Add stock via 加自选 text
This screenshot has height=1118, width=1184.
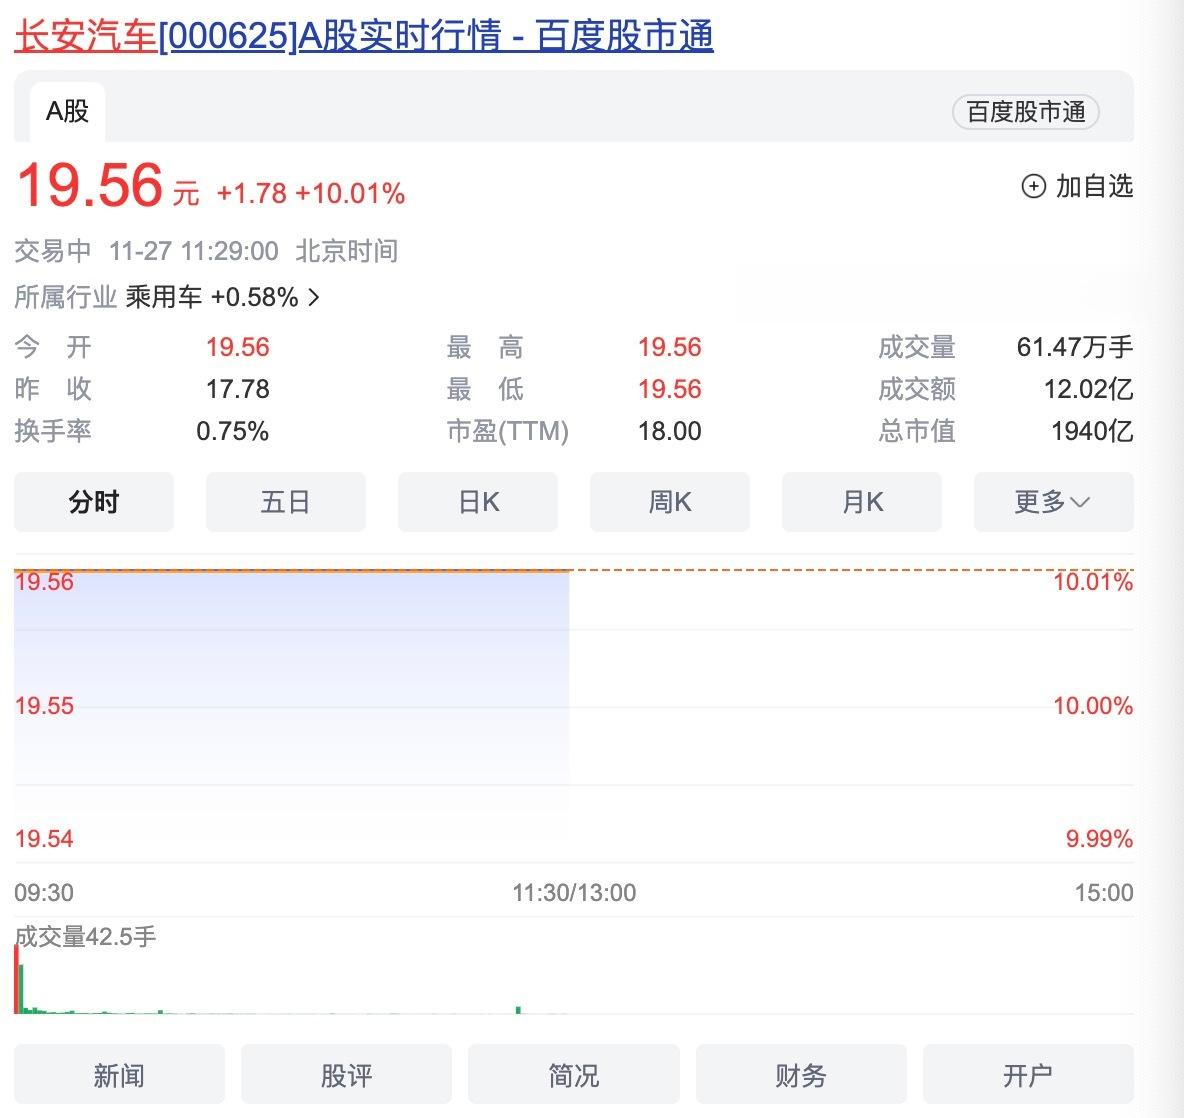point(1093,186)
